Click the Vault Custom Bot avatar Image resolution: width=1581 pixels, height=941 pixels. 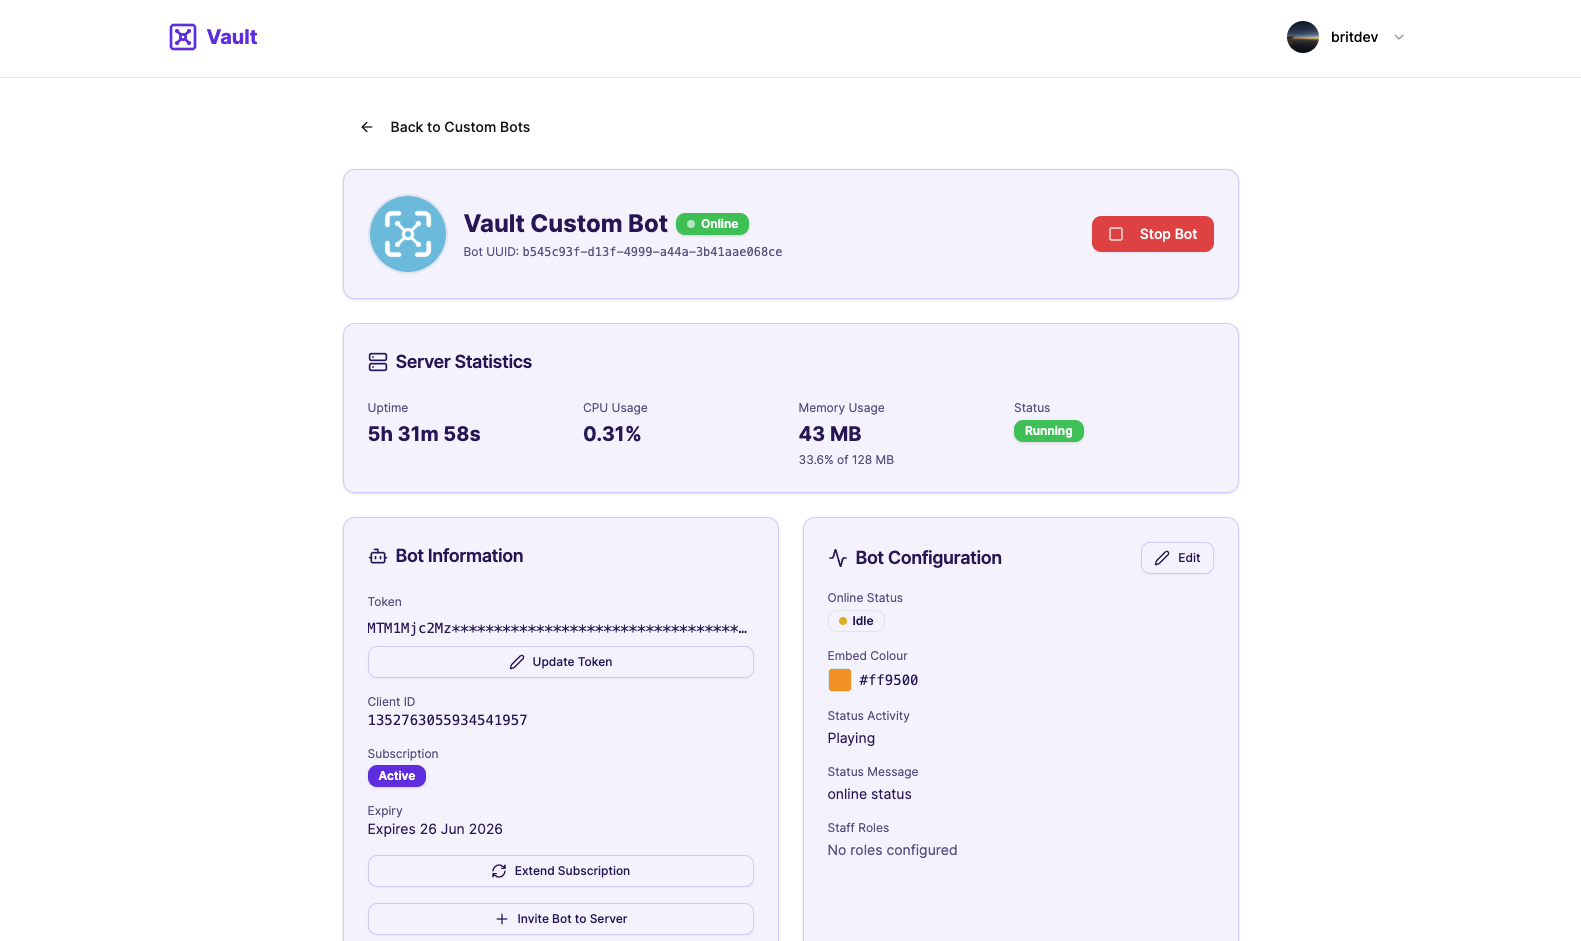click(x=408, y=234)
